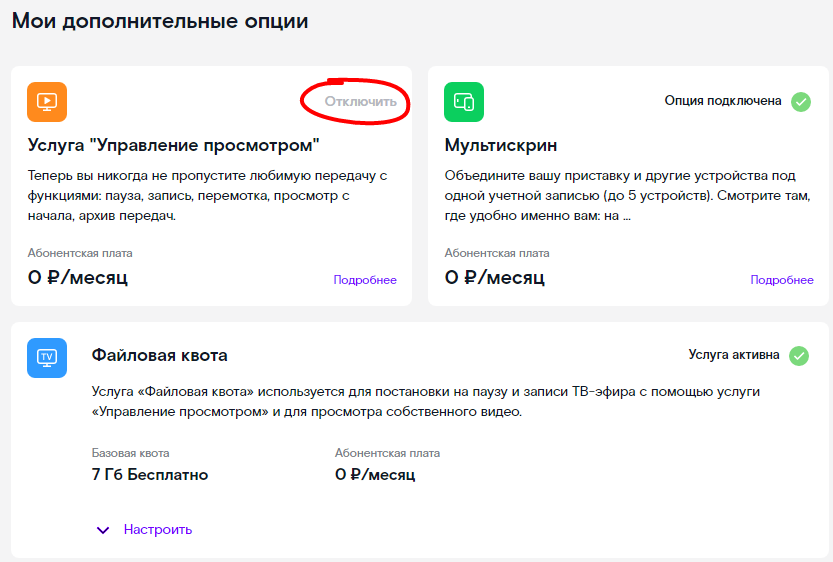Click green checkmark next to Опция подключена
Screen dimensions: 833x562
click(x=801, y=101)
